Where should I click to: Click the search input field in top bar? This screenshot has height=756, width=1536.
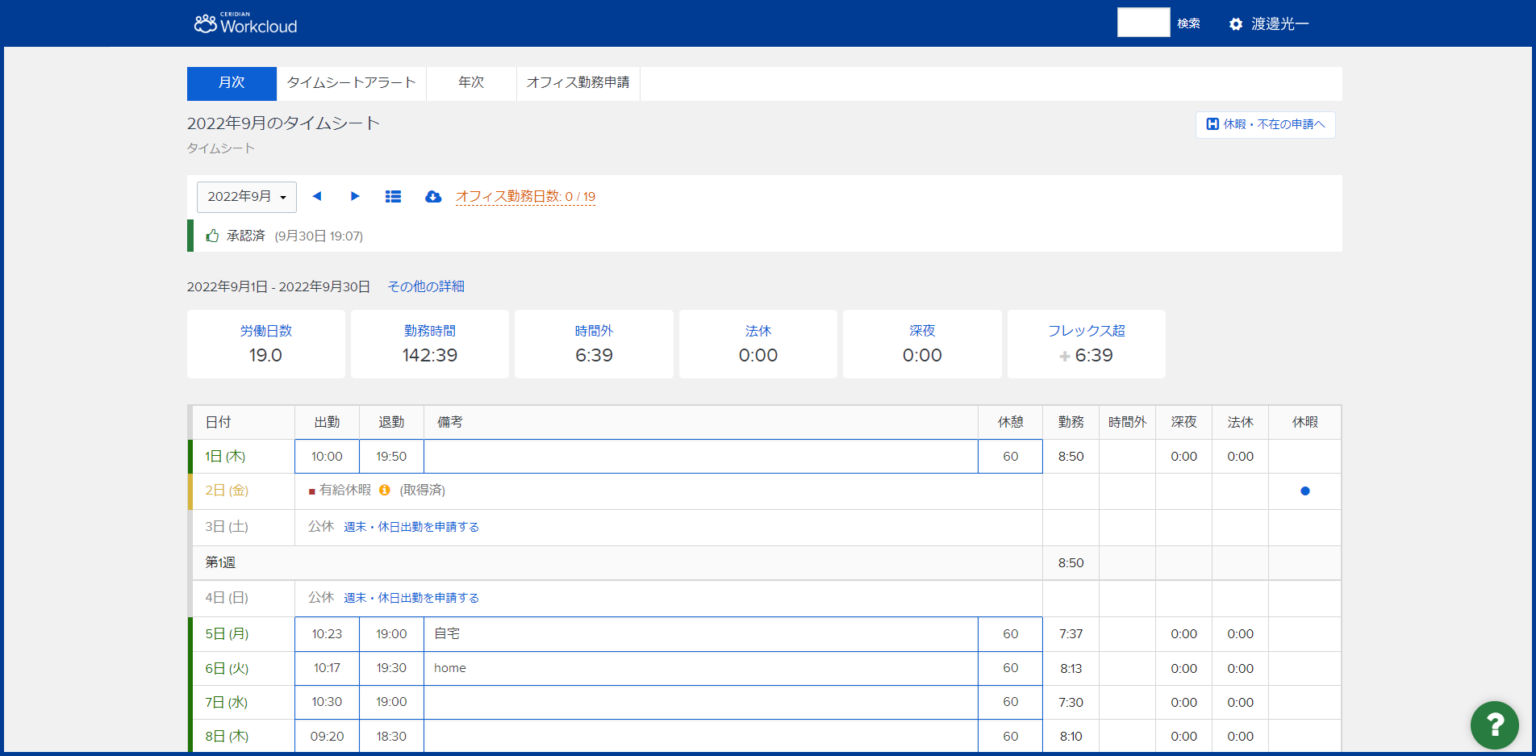1143,21
